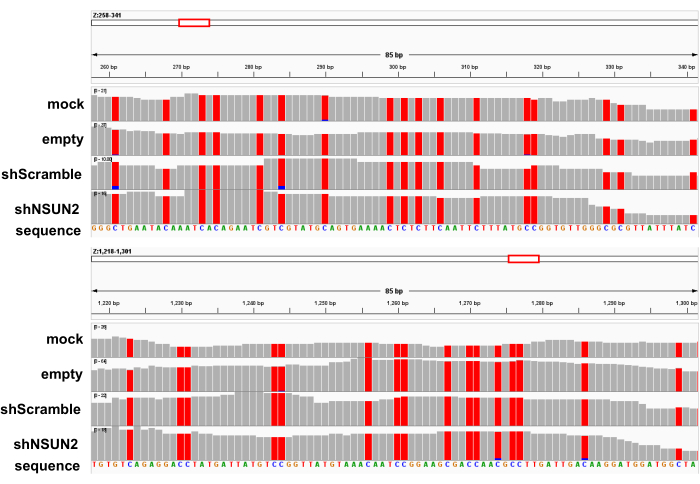Click the 85 bp span label in Z:1,218-1,301 panel
Viewport: 700px width, 484px height.
(x=394, y=291)
